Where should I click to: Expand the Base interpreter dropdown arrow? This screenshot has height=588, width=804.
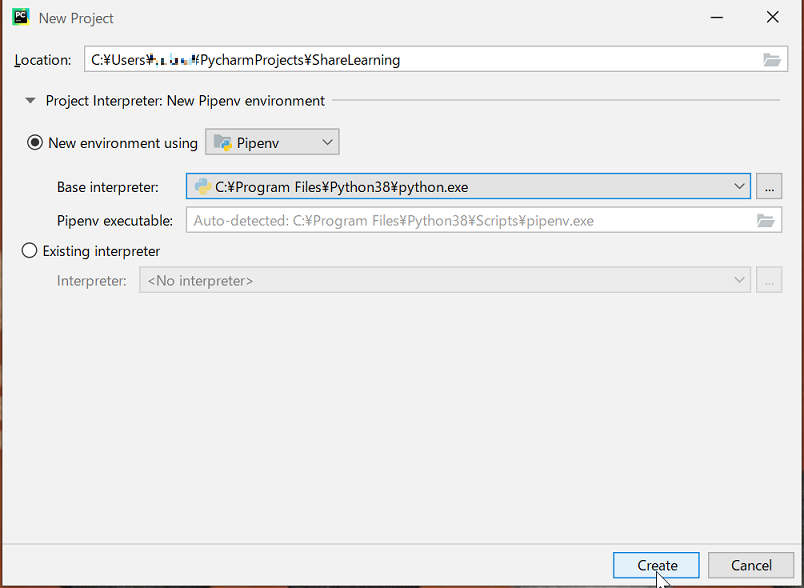pyautogui.click(x=739, y=187)
